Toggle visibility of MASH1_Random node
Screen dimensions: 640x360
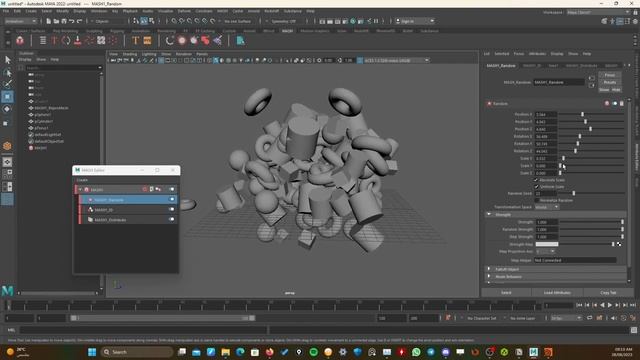point(172,200)
